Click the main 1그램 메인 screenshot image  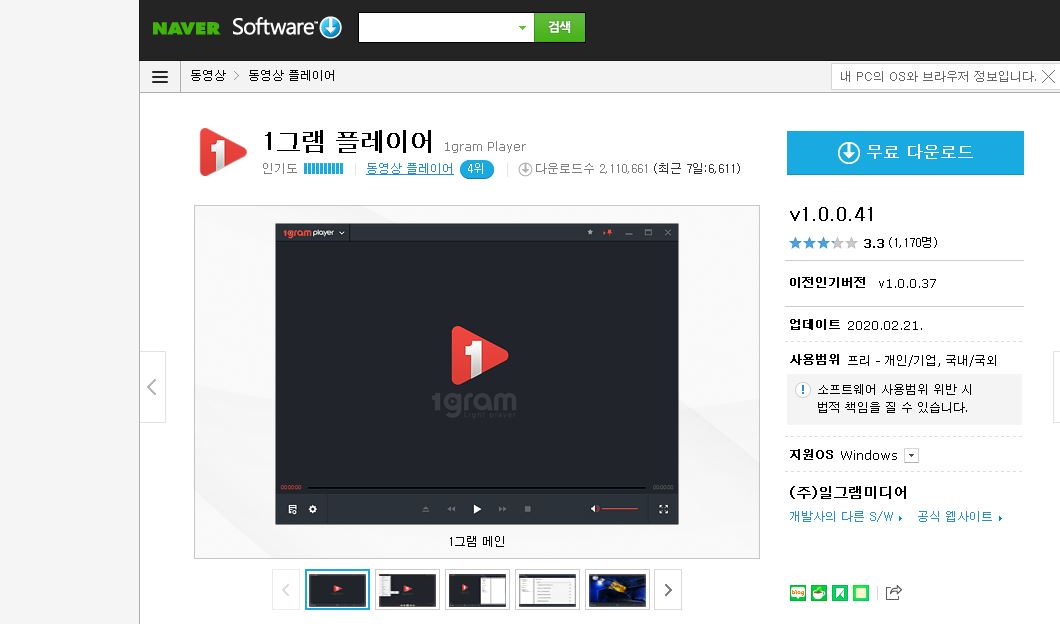point(477,374)
